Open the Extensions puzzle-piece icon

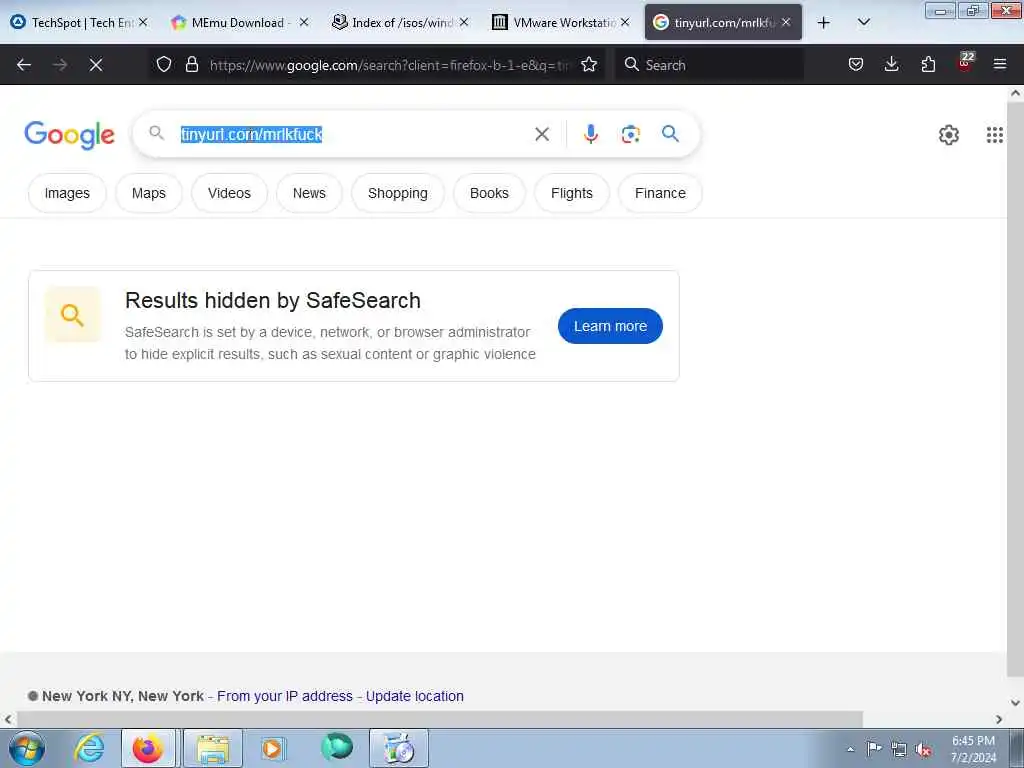click(928, 64)
